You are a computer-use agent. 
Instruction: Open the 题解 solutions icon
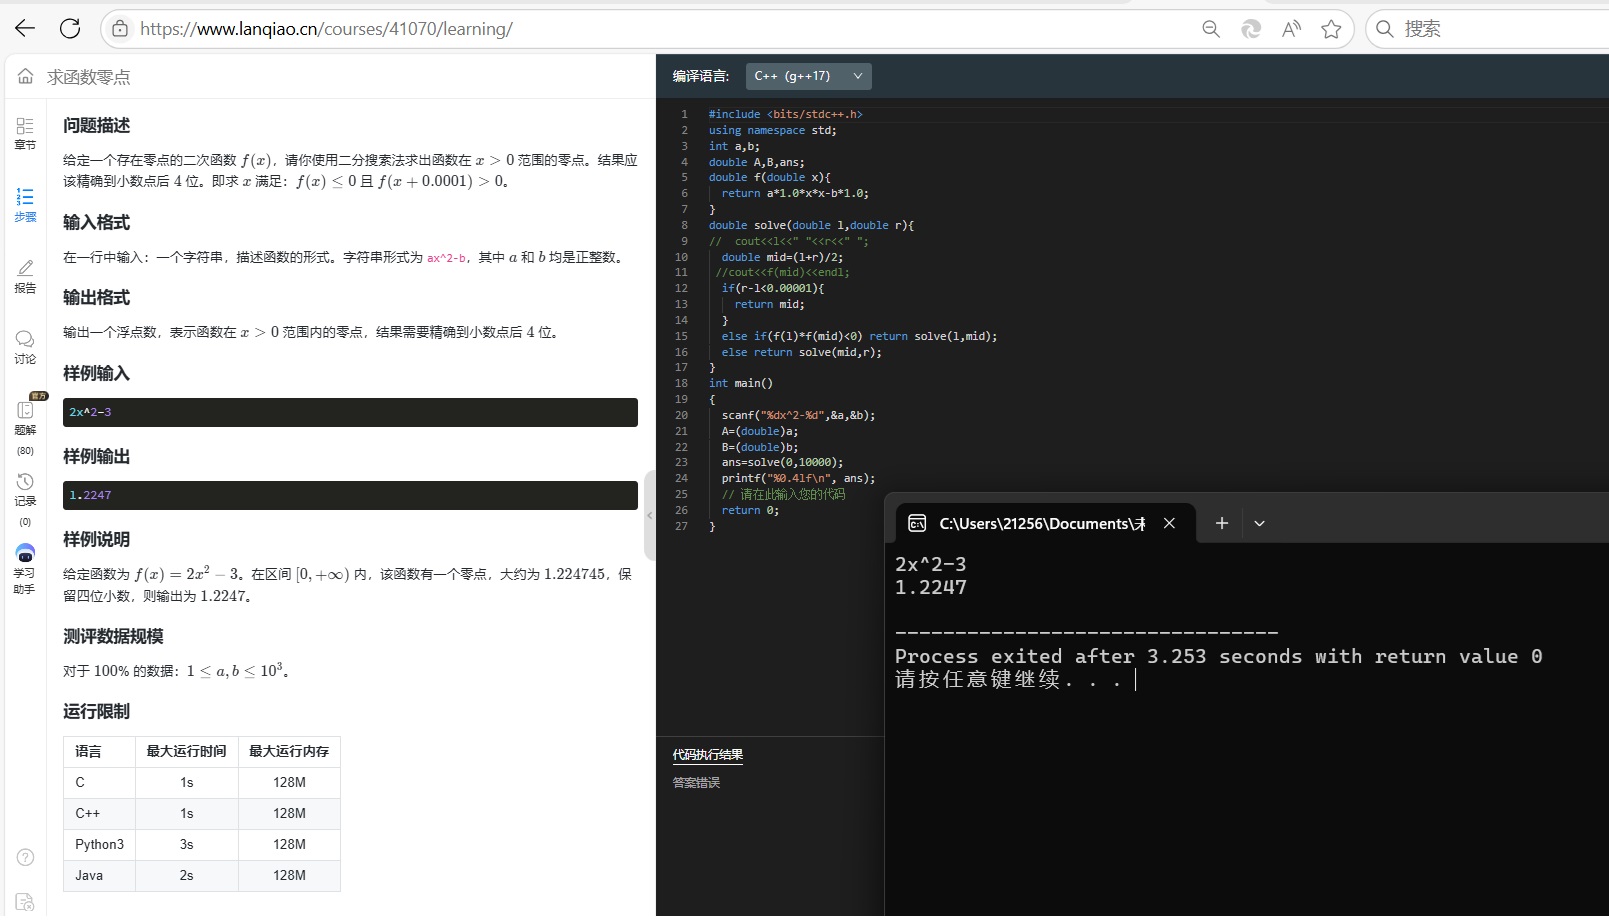25,417
